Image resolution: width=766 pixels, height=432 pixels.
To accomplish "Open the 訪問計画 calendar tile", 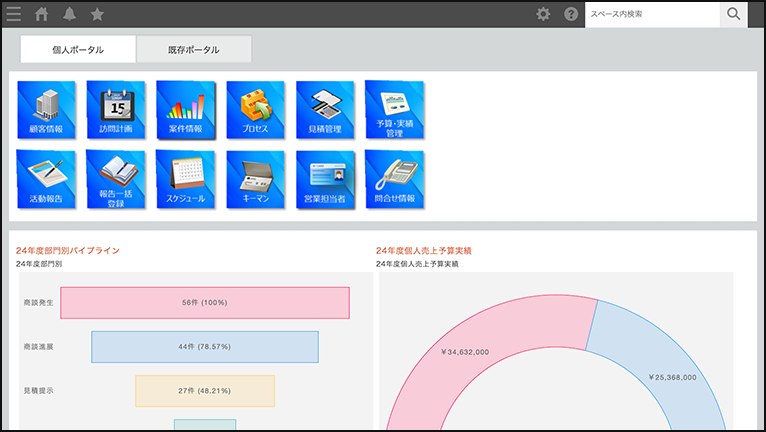I will pos(116,110).
